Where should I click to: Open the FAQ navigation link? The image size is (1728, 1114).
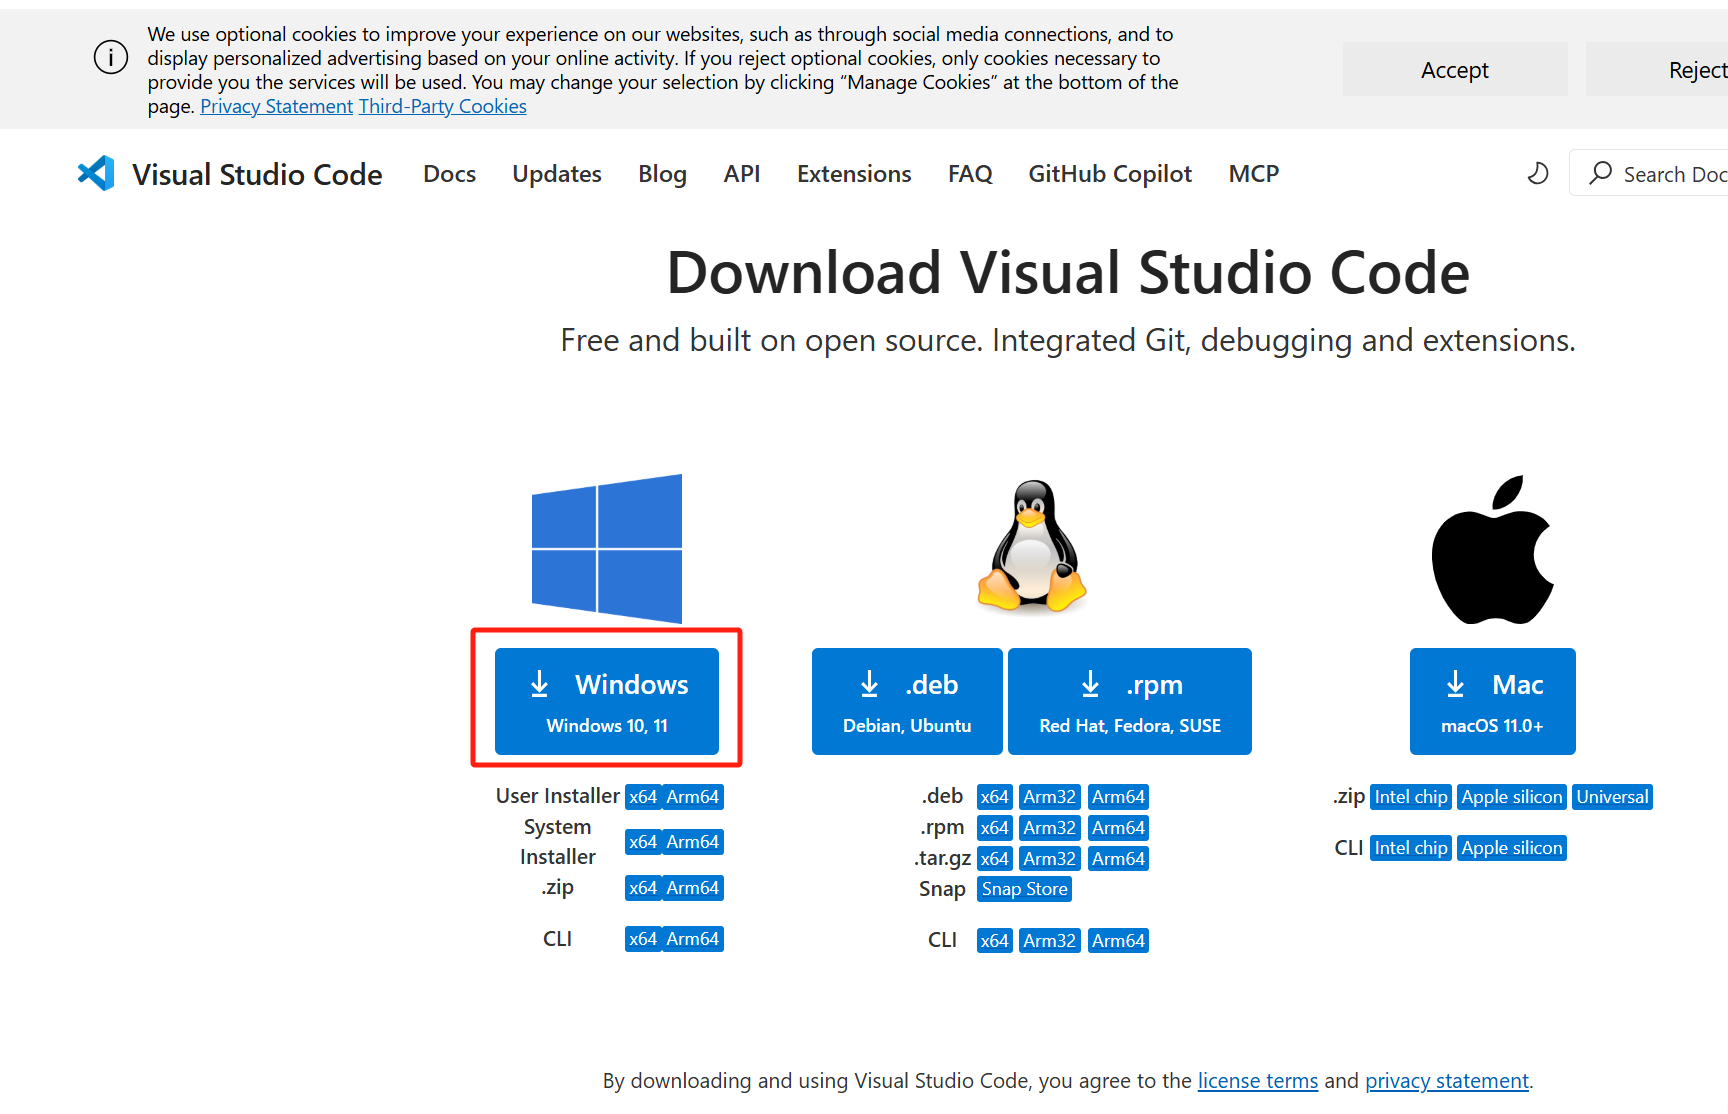[x=970, y=174]
